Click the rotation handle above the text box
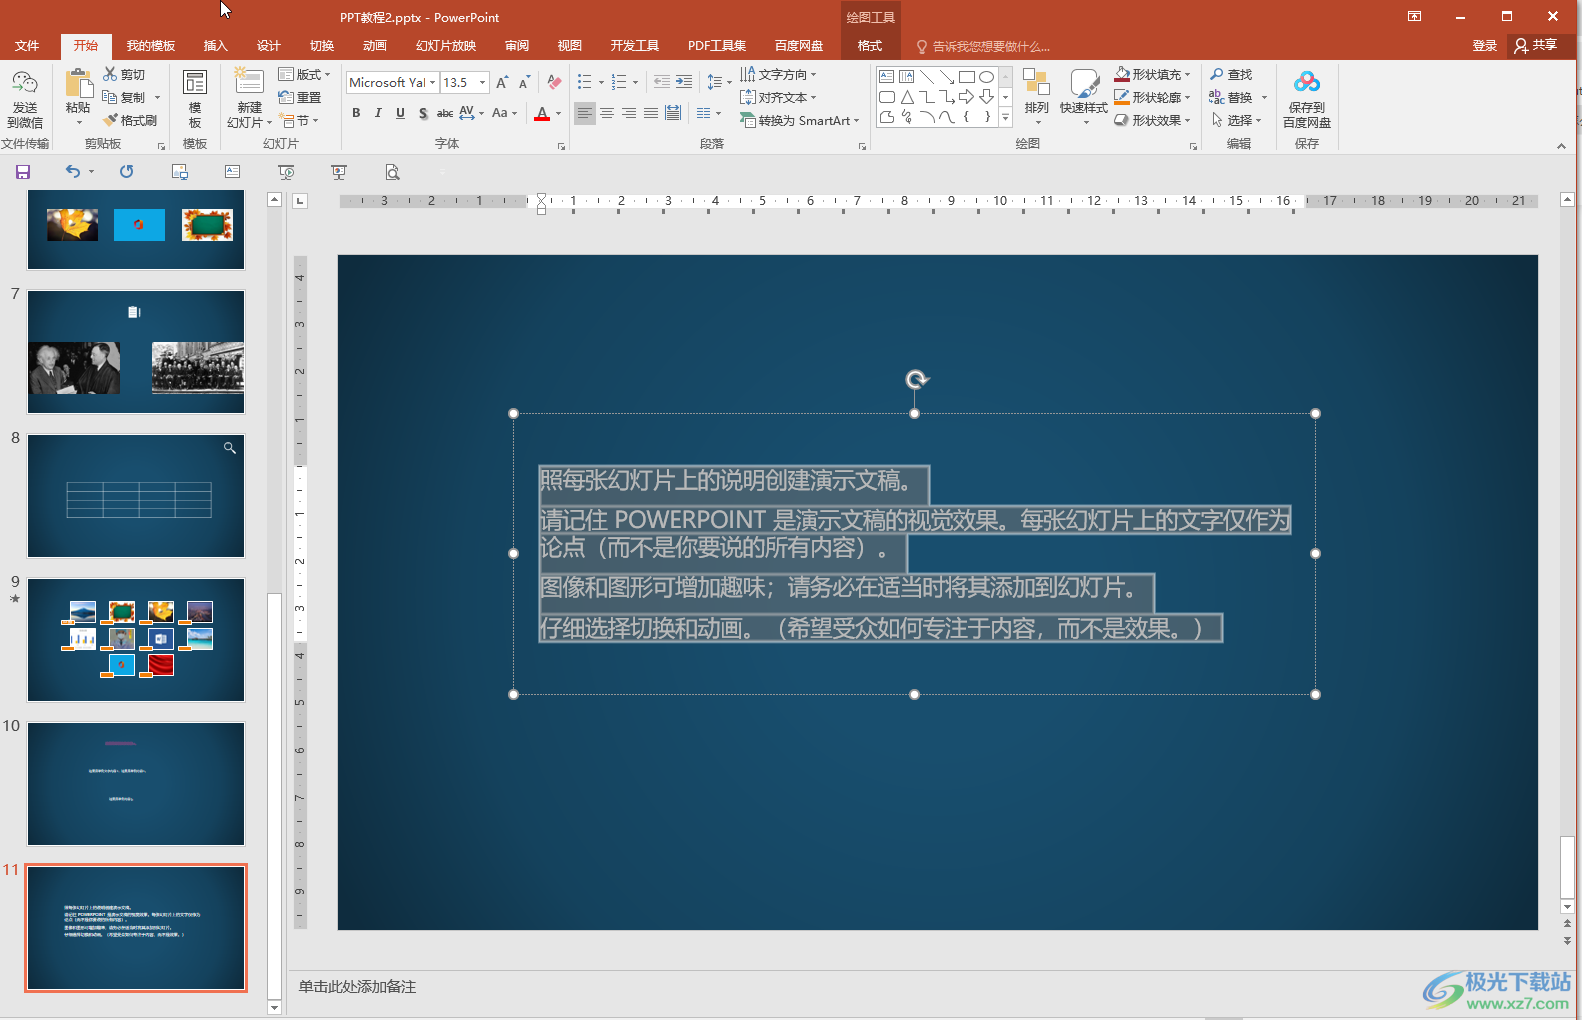Viewport: 1582px width, 1020px height. [916, 379]
